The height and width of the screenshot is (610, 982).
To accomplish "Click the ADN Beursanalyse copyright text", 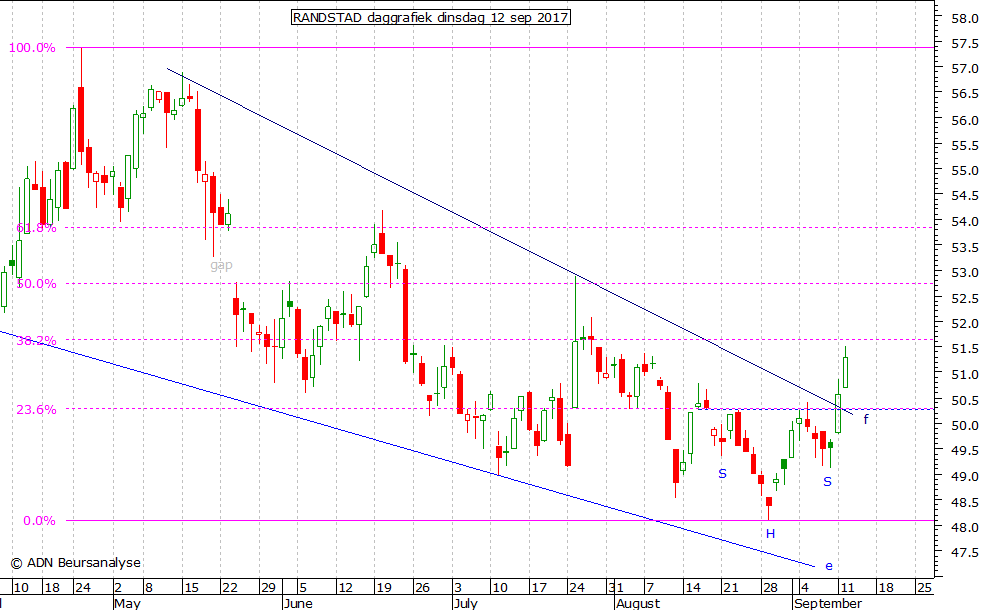I will point(76,563).
